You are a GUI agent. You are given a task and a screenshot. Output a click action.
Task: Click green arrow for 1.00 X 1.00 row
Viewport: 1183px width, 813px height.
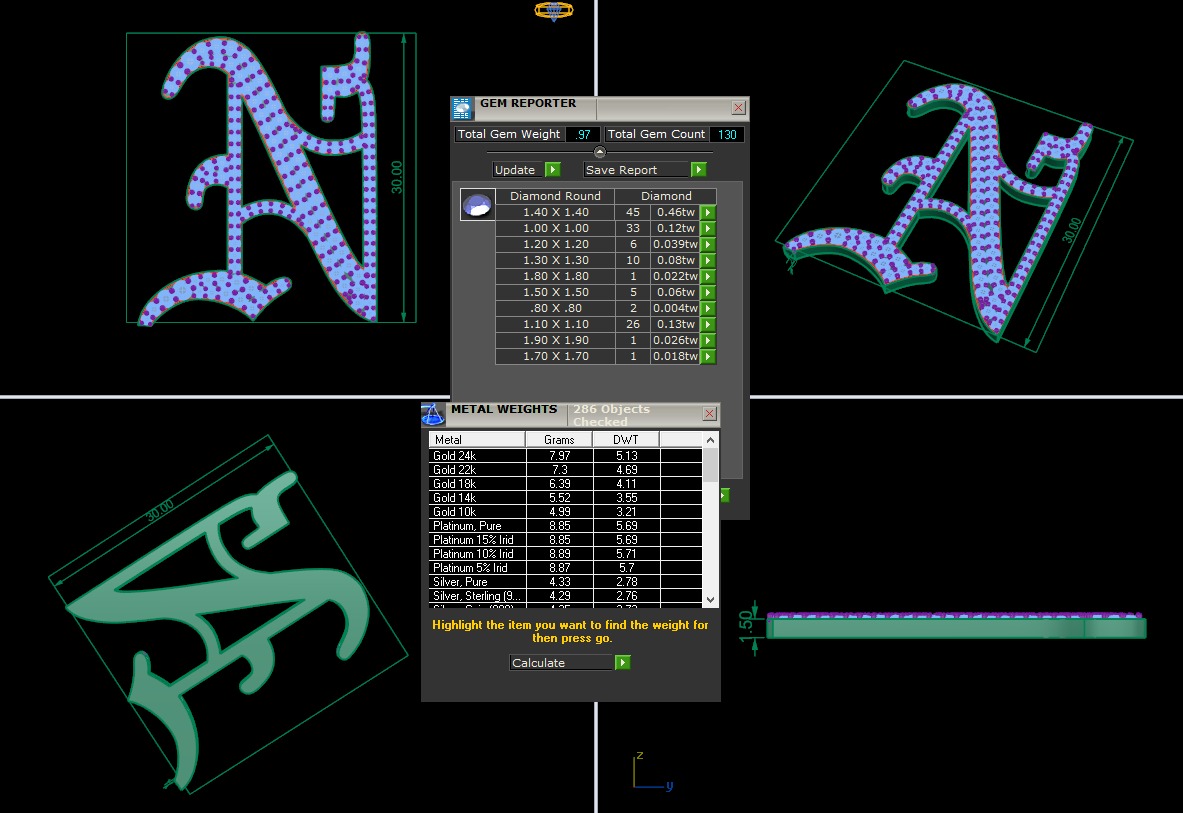tap(708, 228)
